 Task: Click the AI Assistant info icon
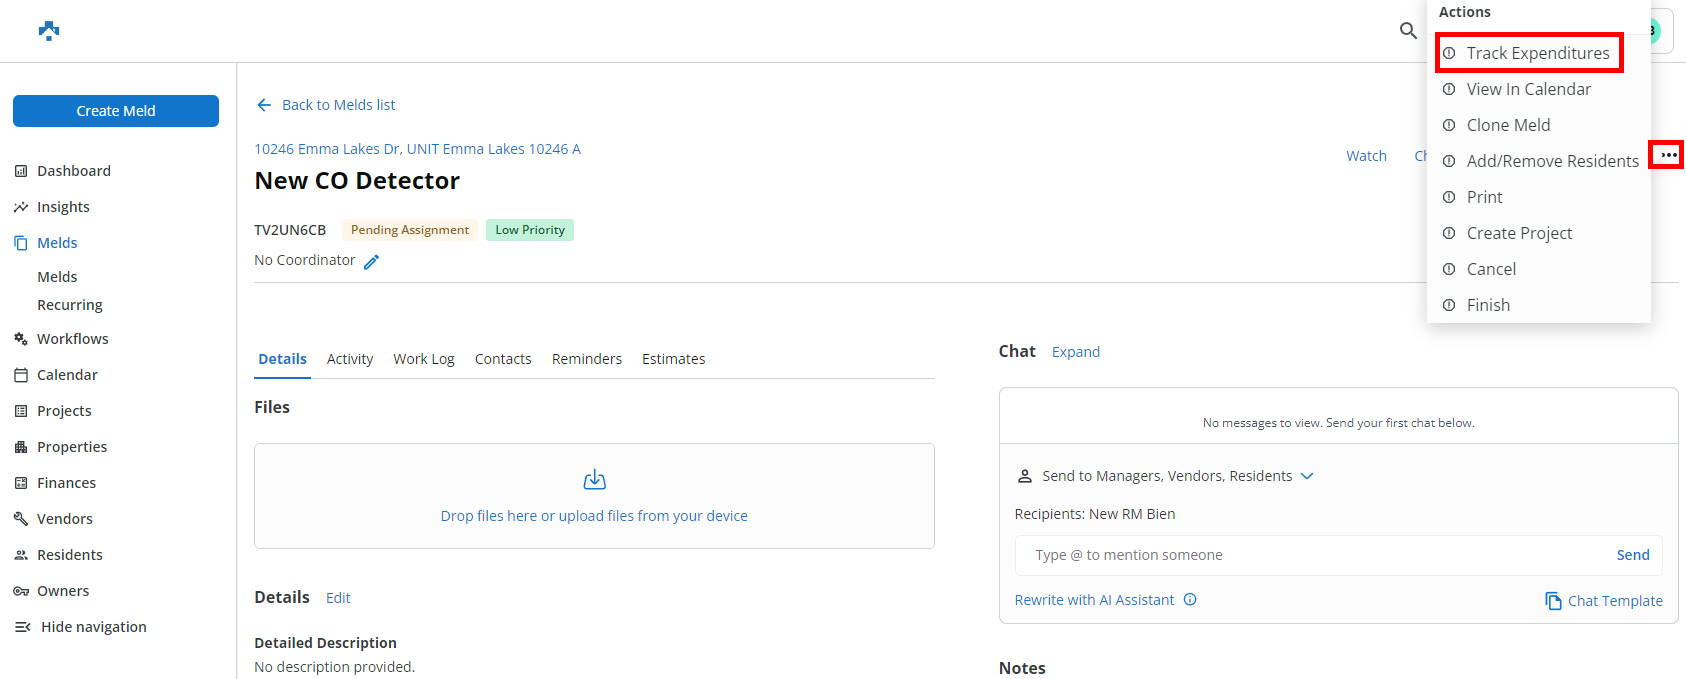1190,600
